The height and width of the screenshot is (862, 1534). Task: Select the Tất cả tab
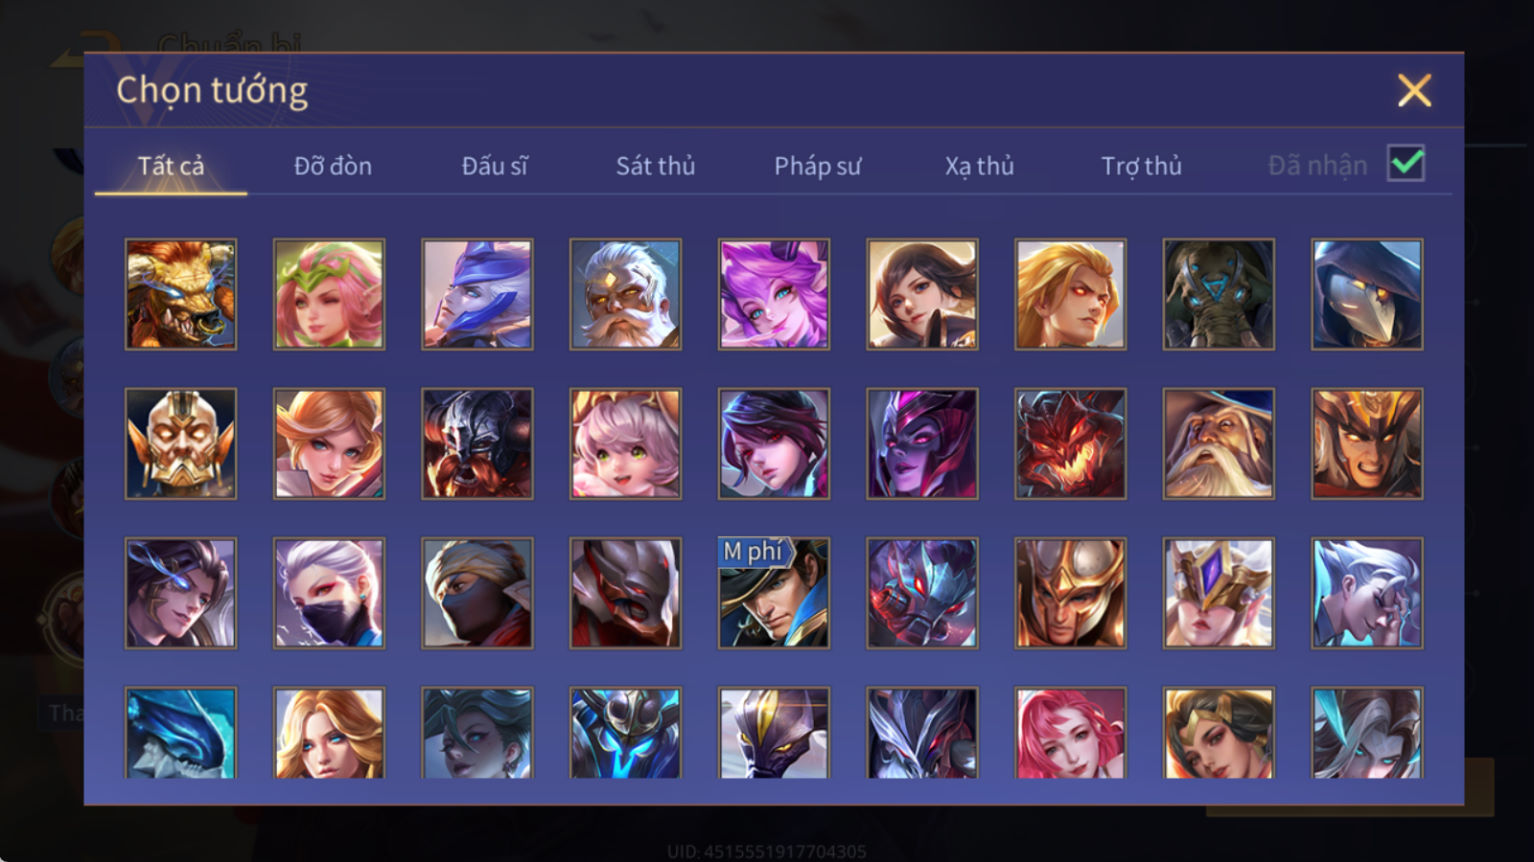171,166
